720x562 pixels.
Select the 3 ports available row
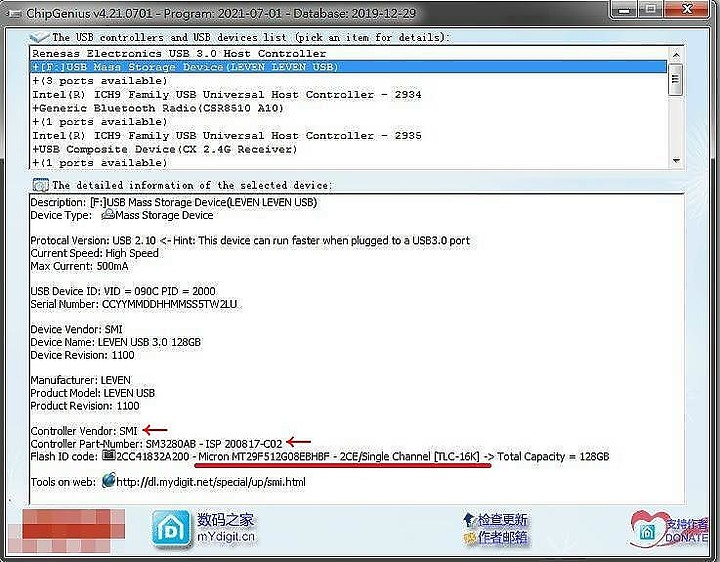coord(348,81)
